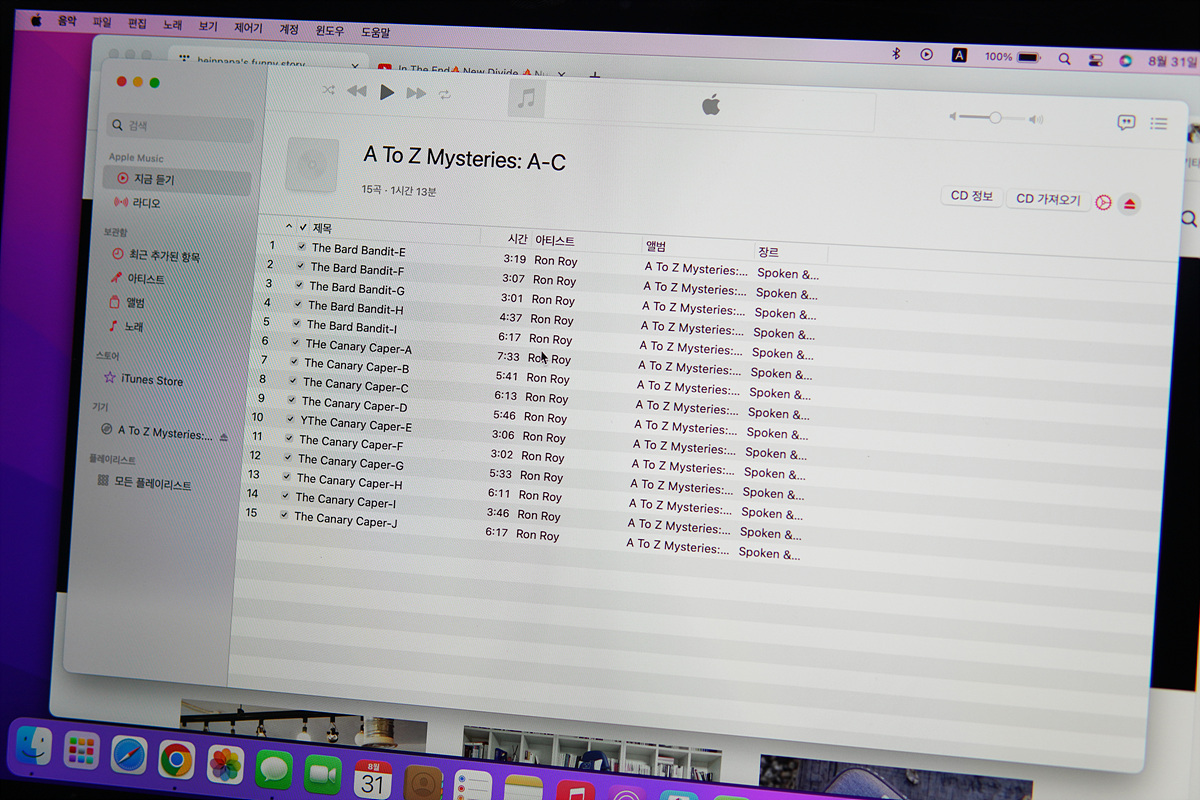The width and height of the screenshot is (1200, 800).
Task: Open the 보기 menu
Action: pos(207,26)
